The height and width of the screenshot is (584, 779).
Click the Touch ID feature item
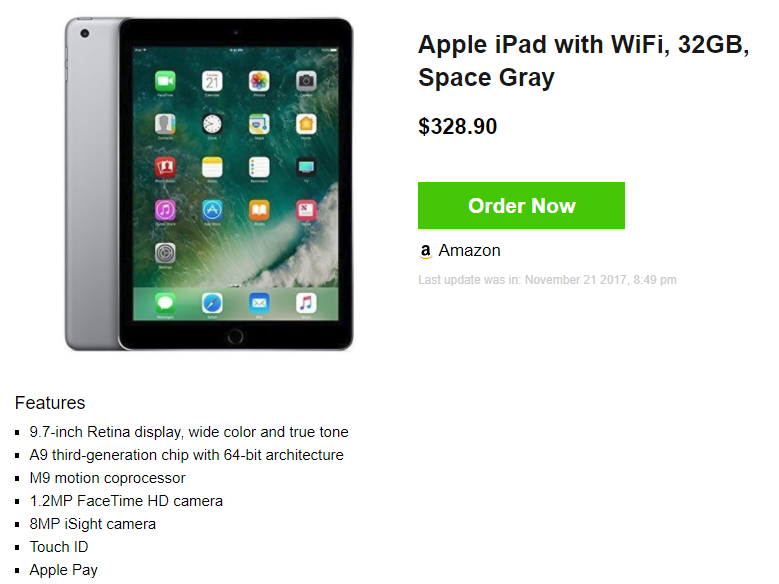(x=59, y=547)
